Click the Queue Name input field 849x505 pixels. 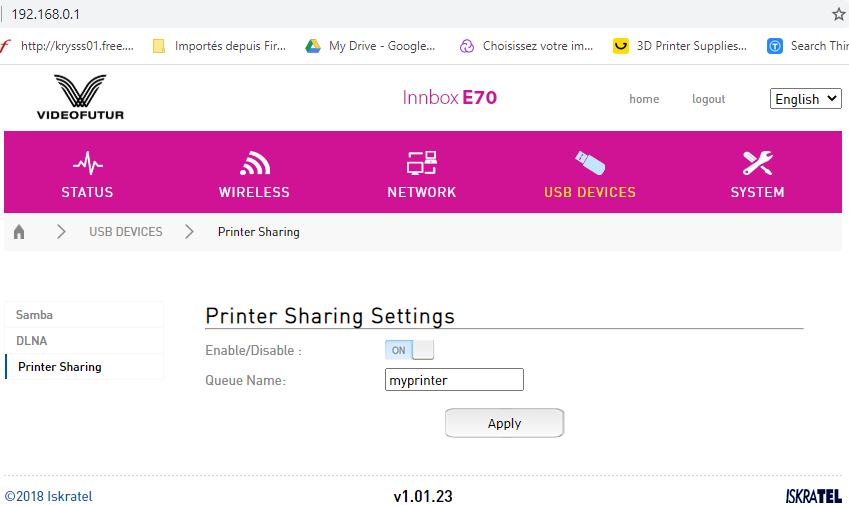tap(454, 380)
